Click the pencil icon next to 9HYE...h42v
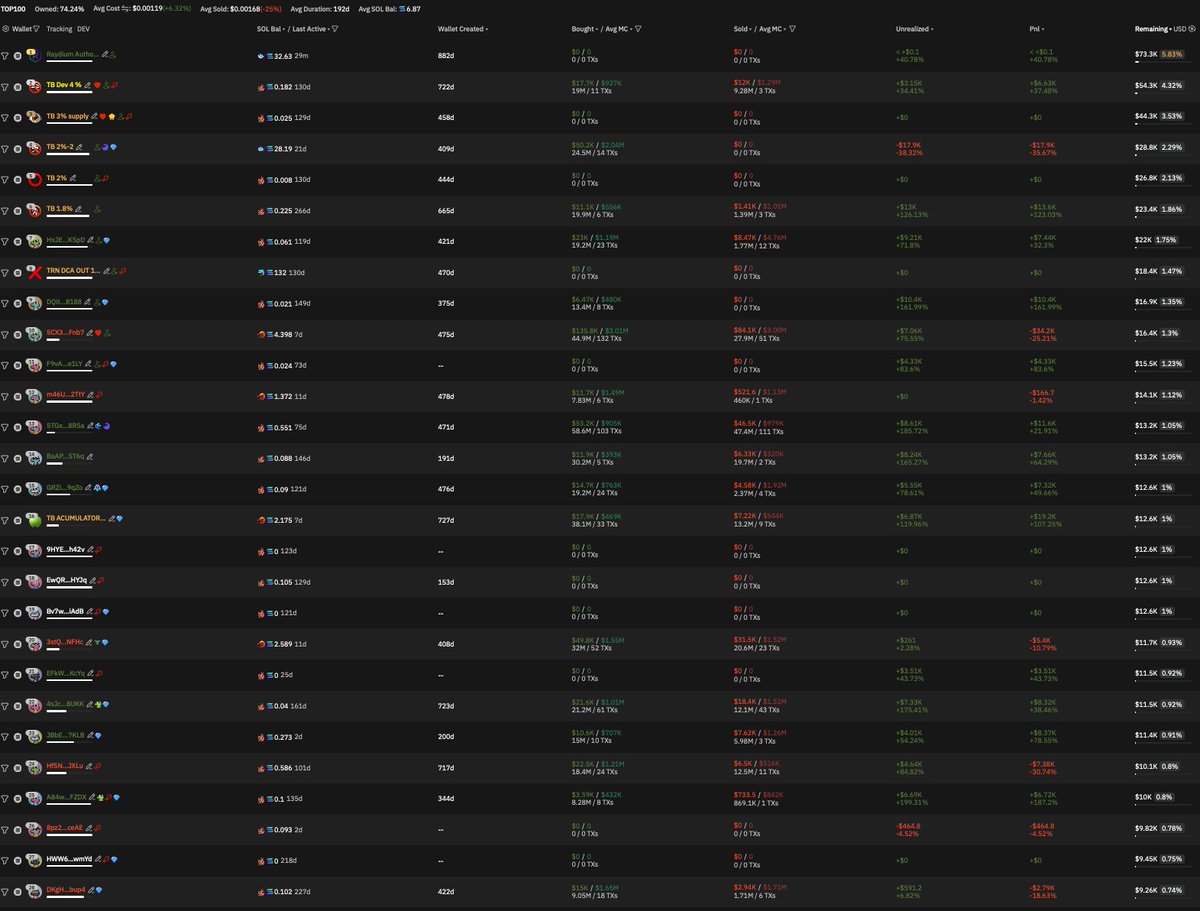The image size is (1200, 911). coord(90,549)
